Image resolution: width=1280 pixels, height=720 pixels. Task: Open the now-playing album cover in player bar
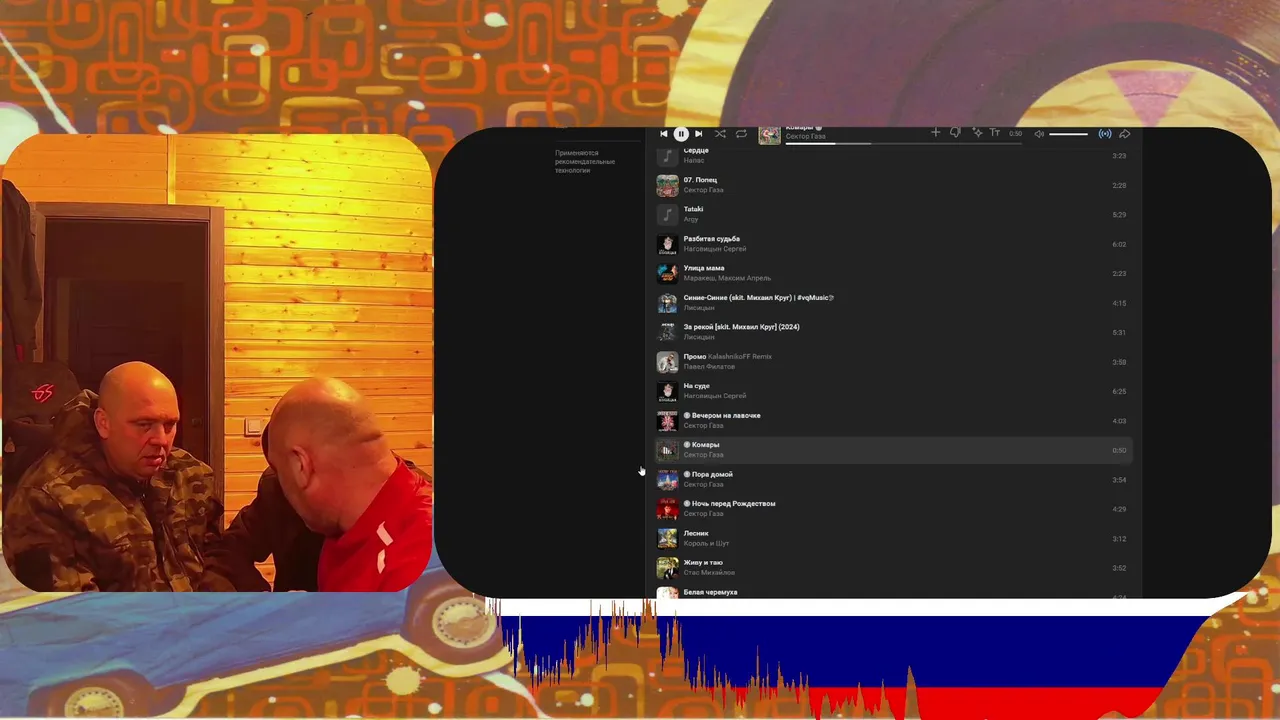click(x=769, y=135)
